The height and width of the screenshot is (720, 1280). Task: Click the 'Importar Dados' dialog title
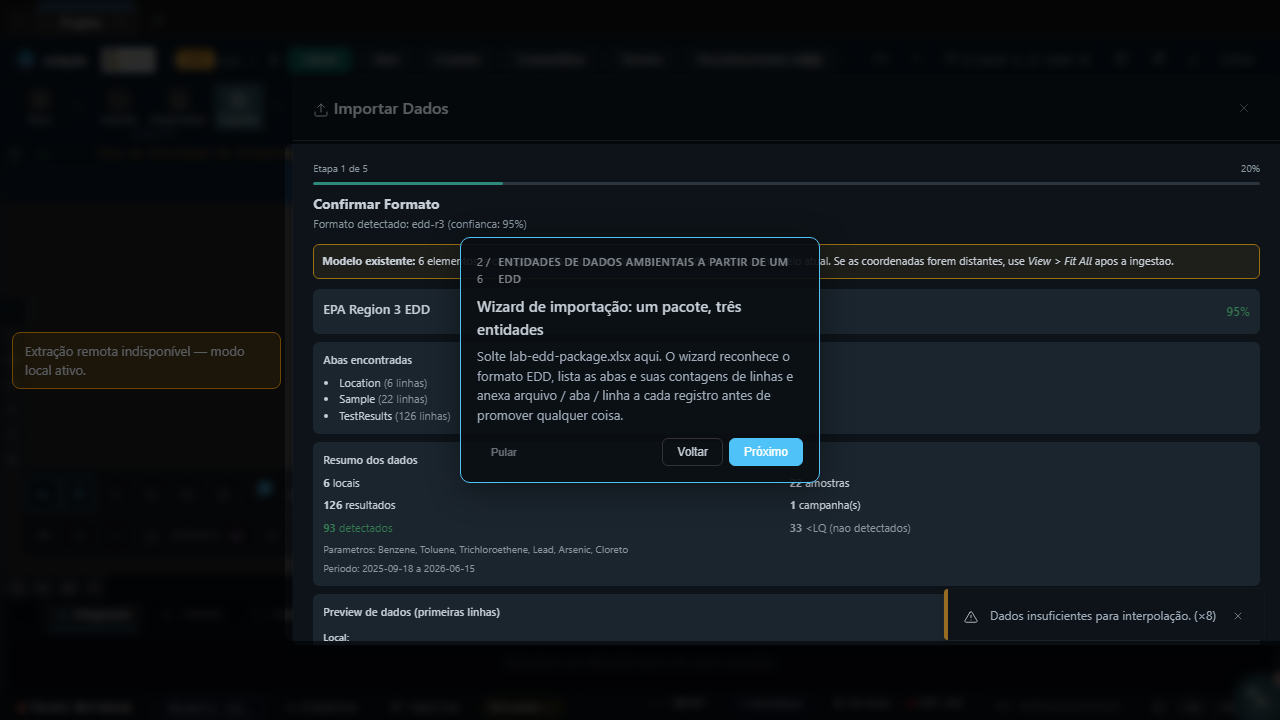click(x=391, y=109)
